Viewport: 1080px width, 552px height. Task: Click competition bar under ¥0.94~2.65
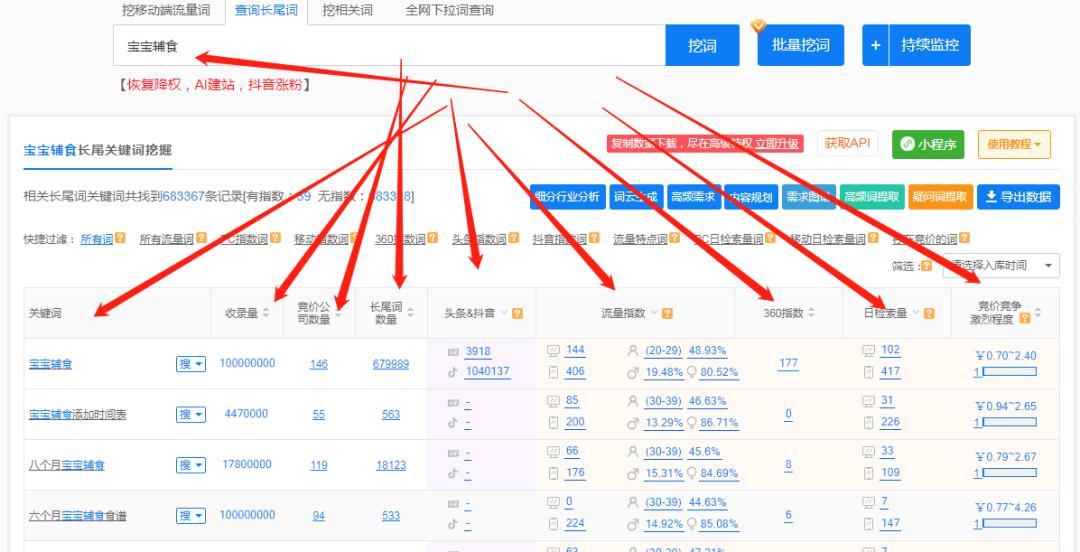click(x=1009, y=422)
